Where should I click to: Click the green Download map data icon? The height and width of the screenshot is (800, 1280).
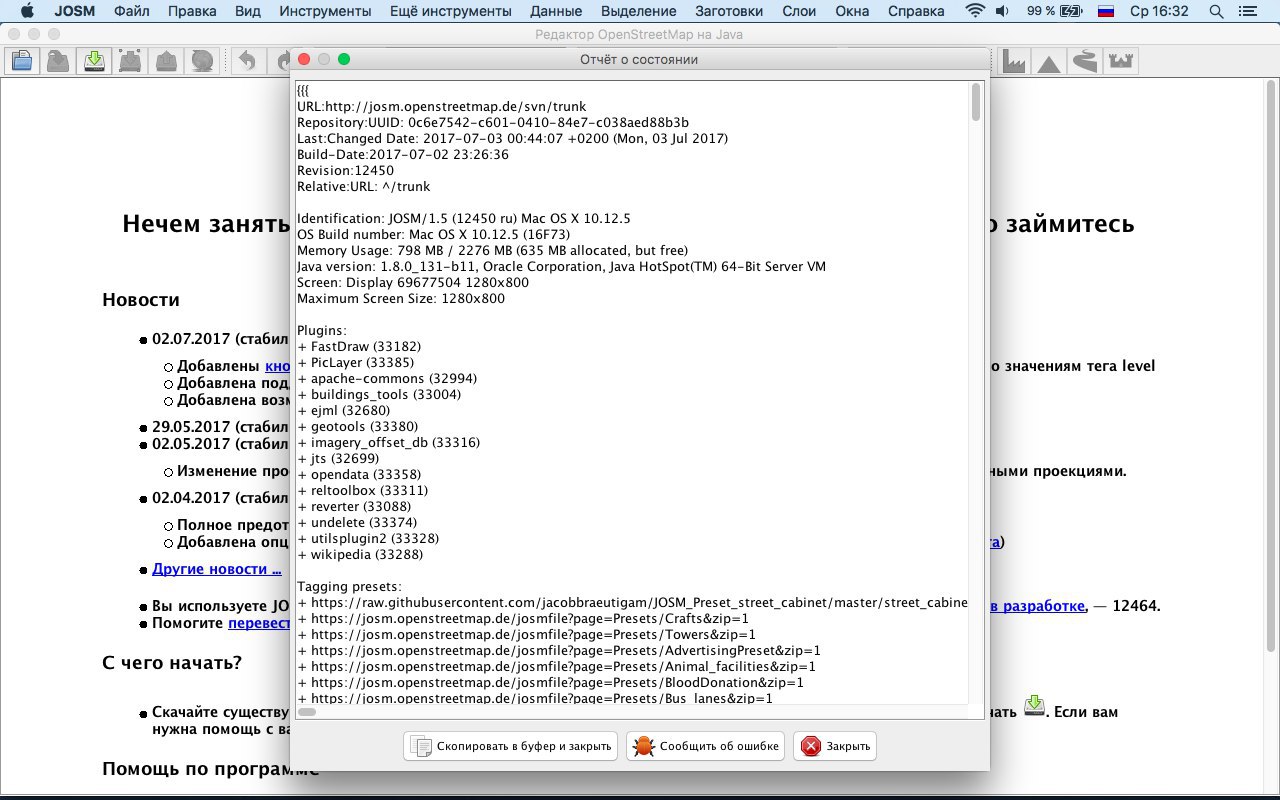coord(94,61)
